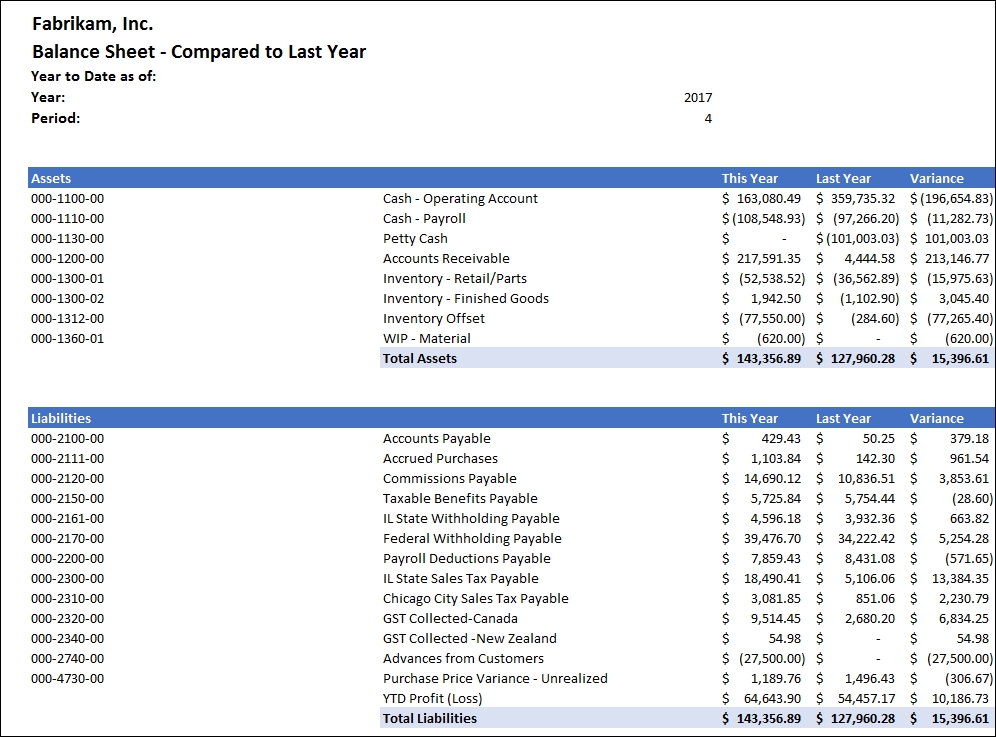Select Payroll Deductions Payable label
Screen dimensions: 996x737
pos(466,559)
